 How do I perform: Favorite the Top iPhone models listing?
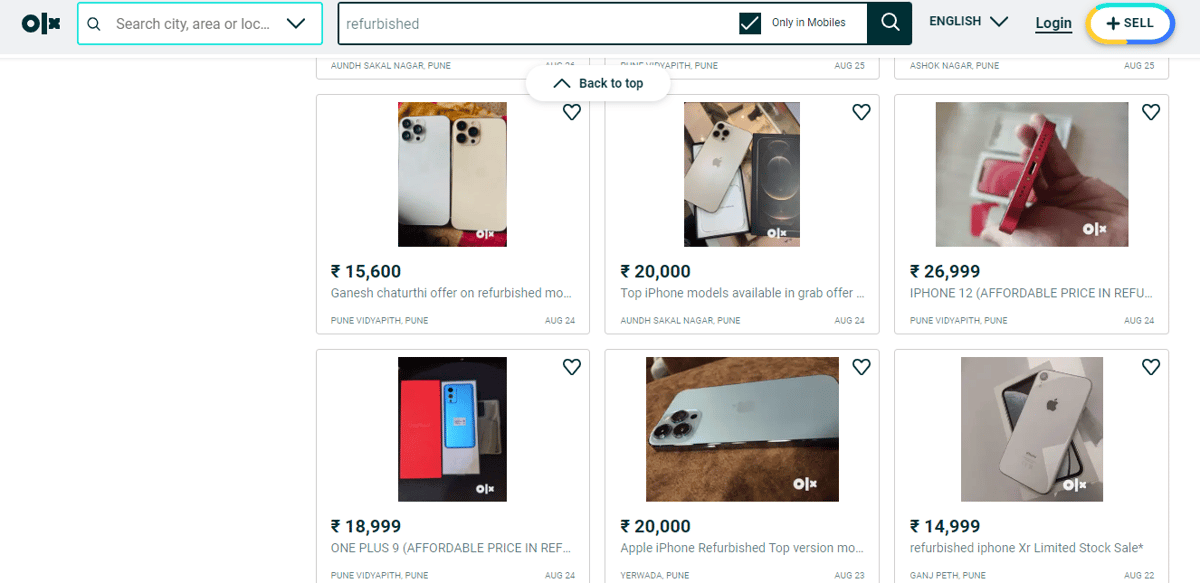[861, 112]
